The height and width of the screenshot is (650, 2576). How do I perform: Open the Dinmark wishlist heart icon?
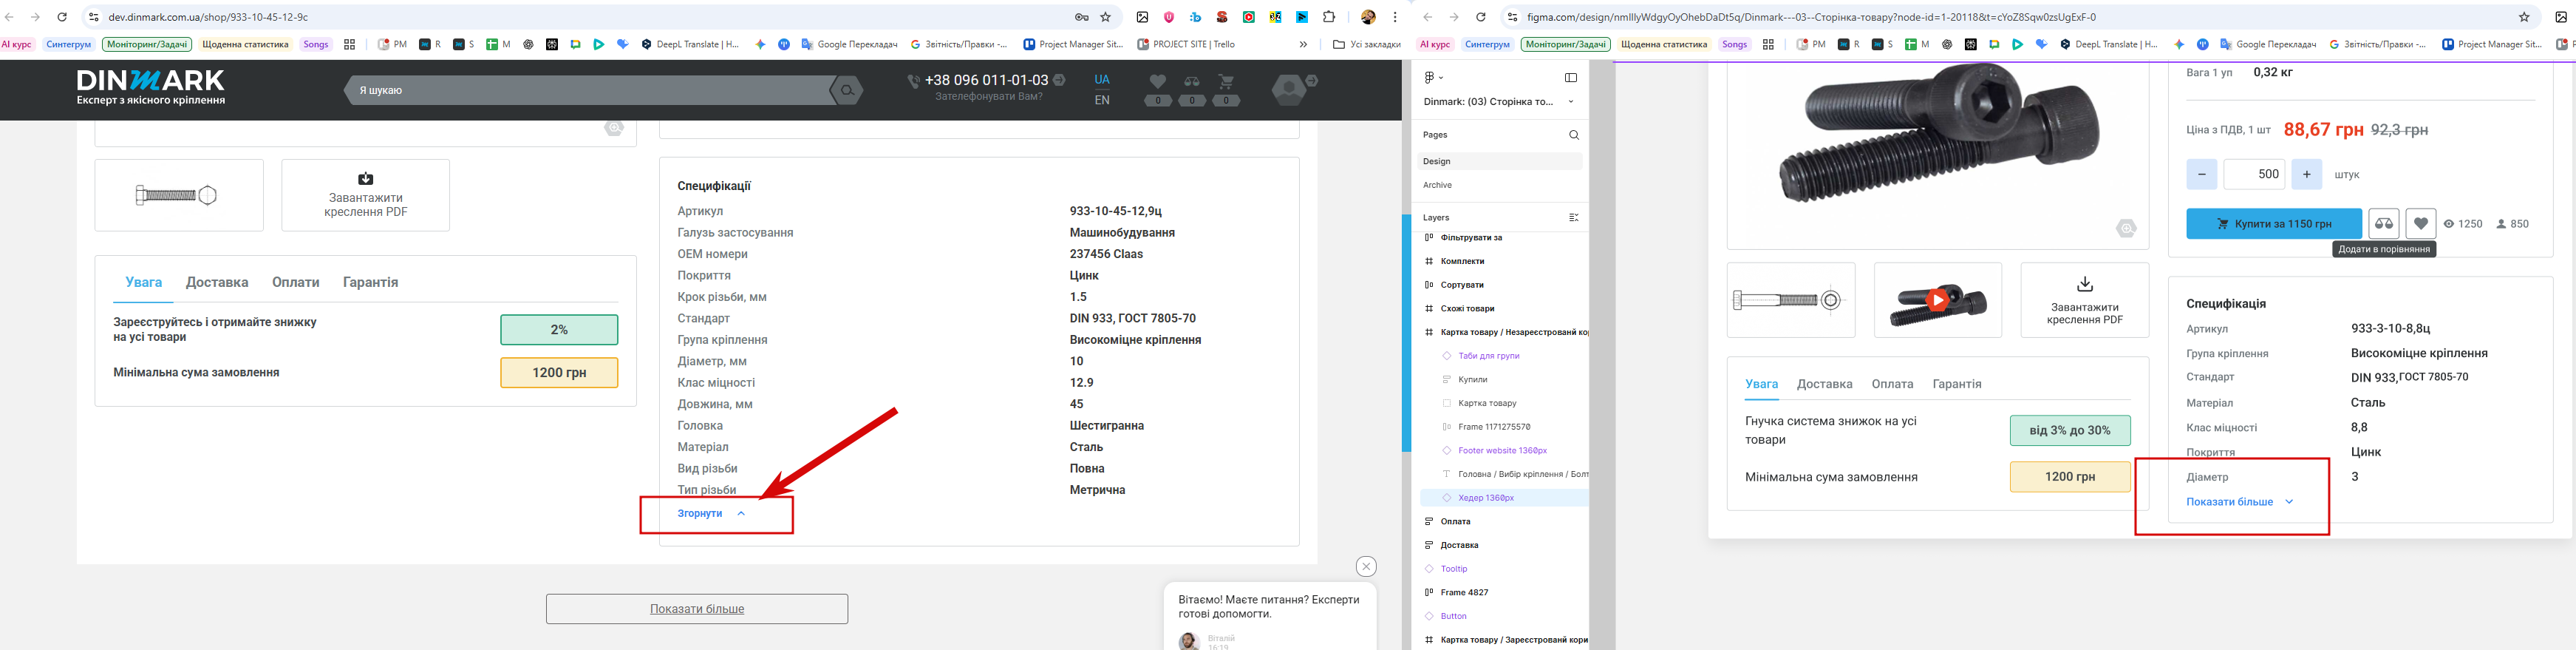(x=1157, y=81)
